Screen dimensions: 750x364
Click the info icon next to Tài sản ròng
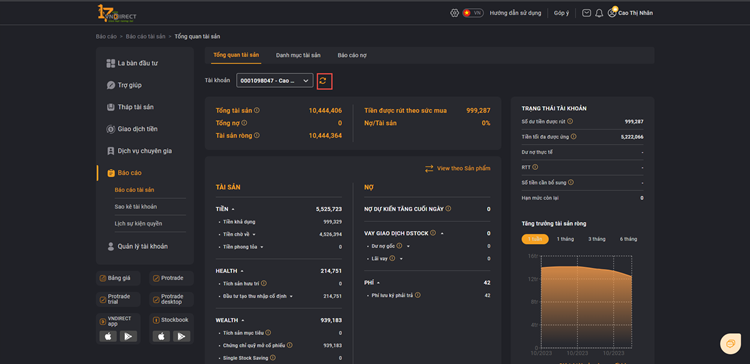coord(257,135)
